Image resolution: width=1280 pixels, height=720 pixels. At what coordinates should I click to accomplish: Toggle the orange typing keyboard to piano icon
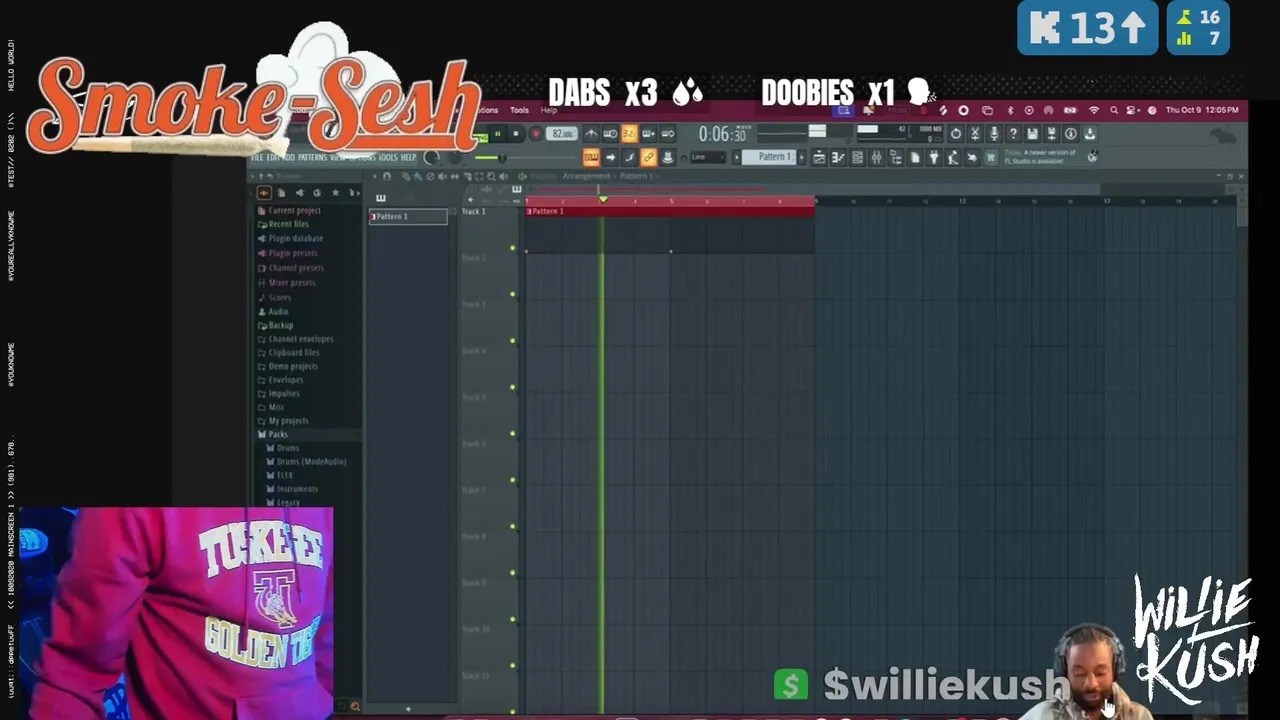coord(591,158)
